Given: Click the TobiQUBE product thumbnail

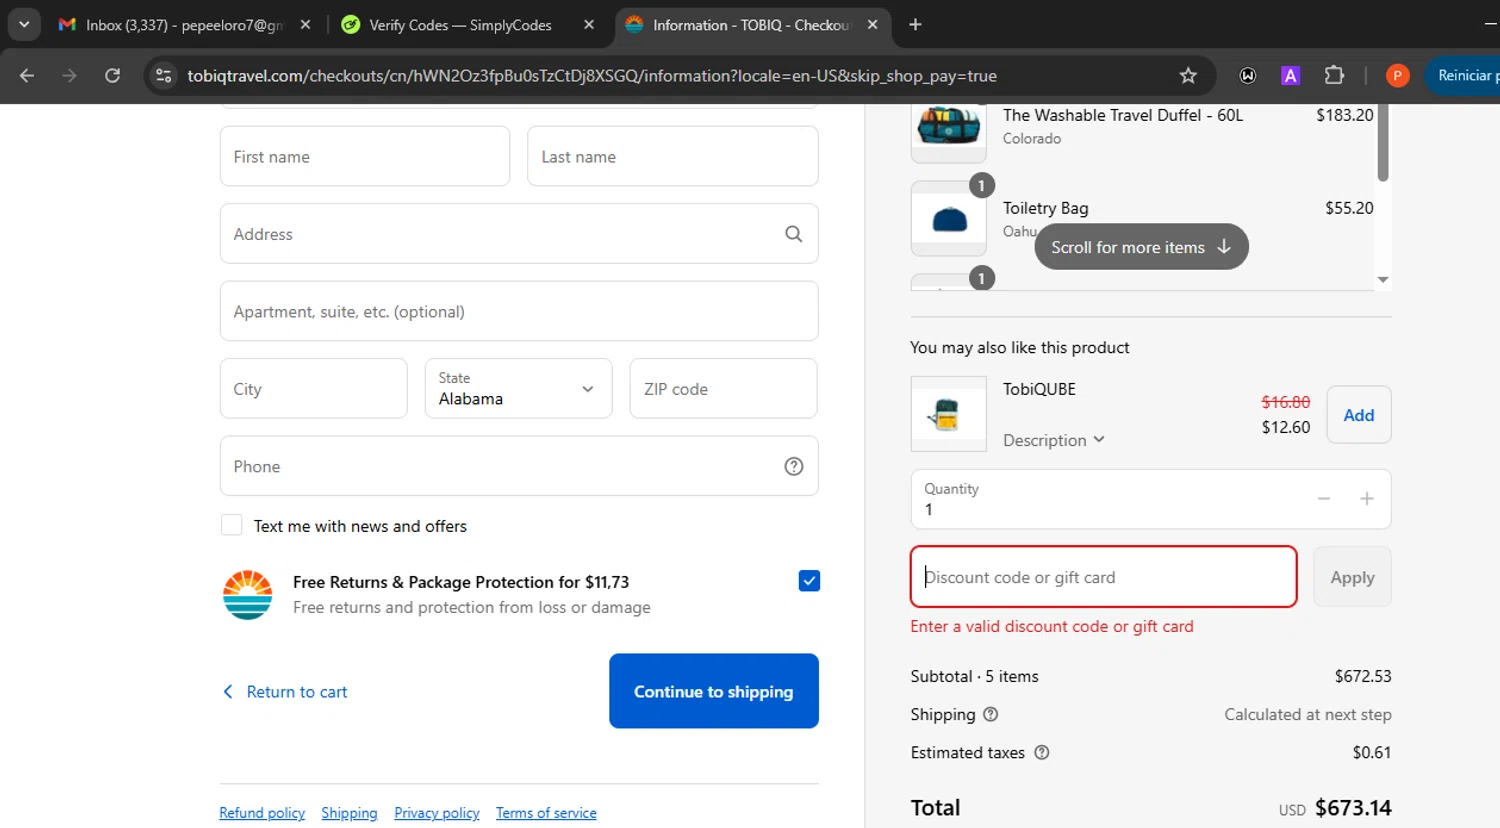Looking at the screenshot, I should [949, 414].
